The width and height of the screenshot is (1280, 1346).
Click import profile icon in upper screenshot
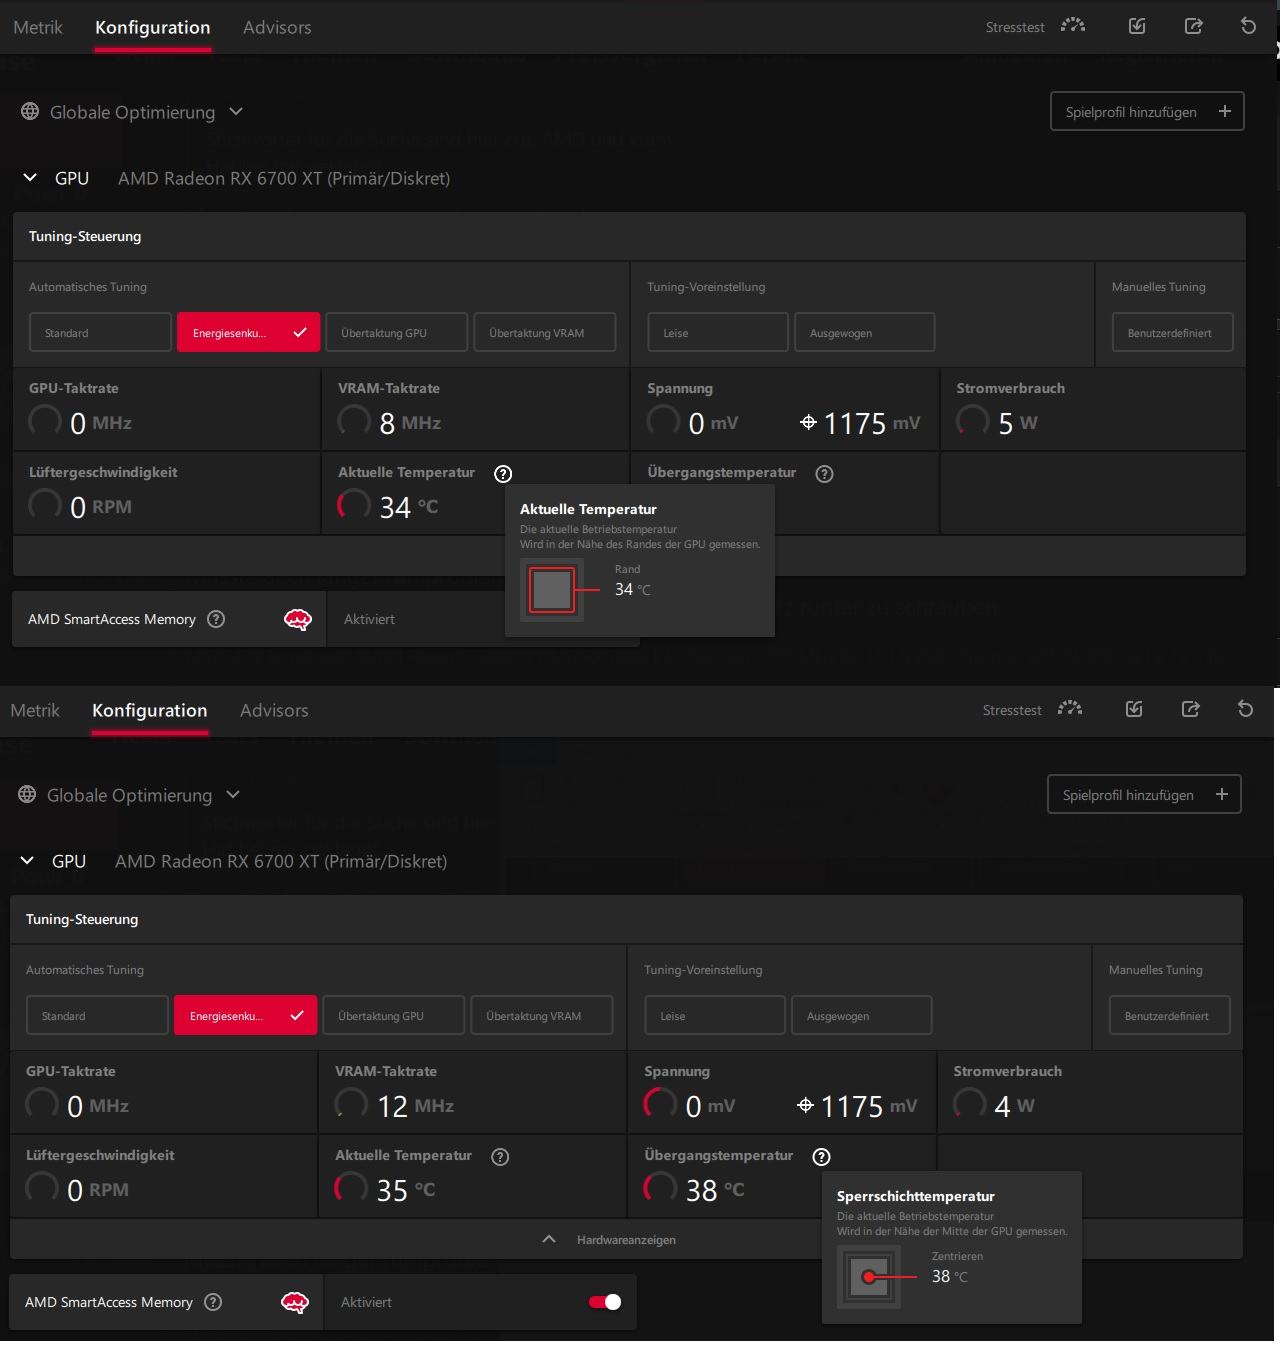[x=1137, y=26]
